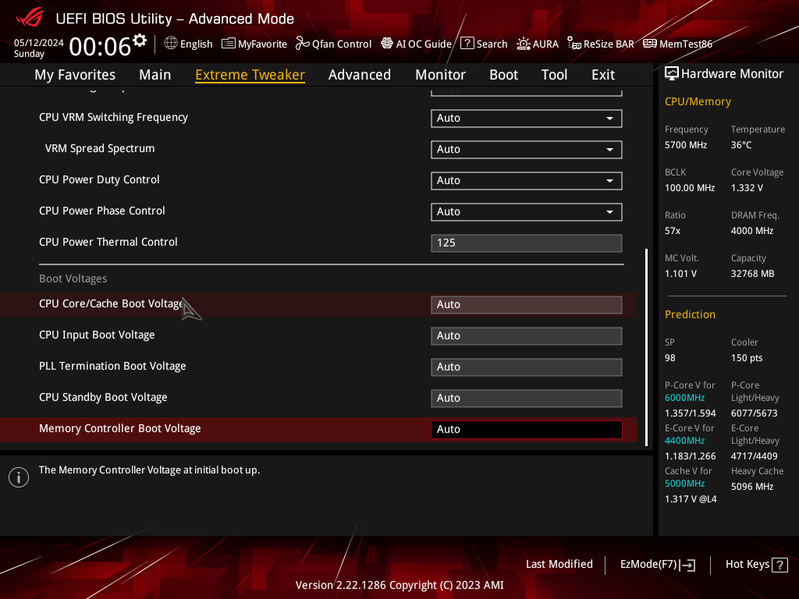The height and width of the screenshot is (599, 799).
Task: Click the Qfan Control fan icon
Action: click(x=302, y=44)
